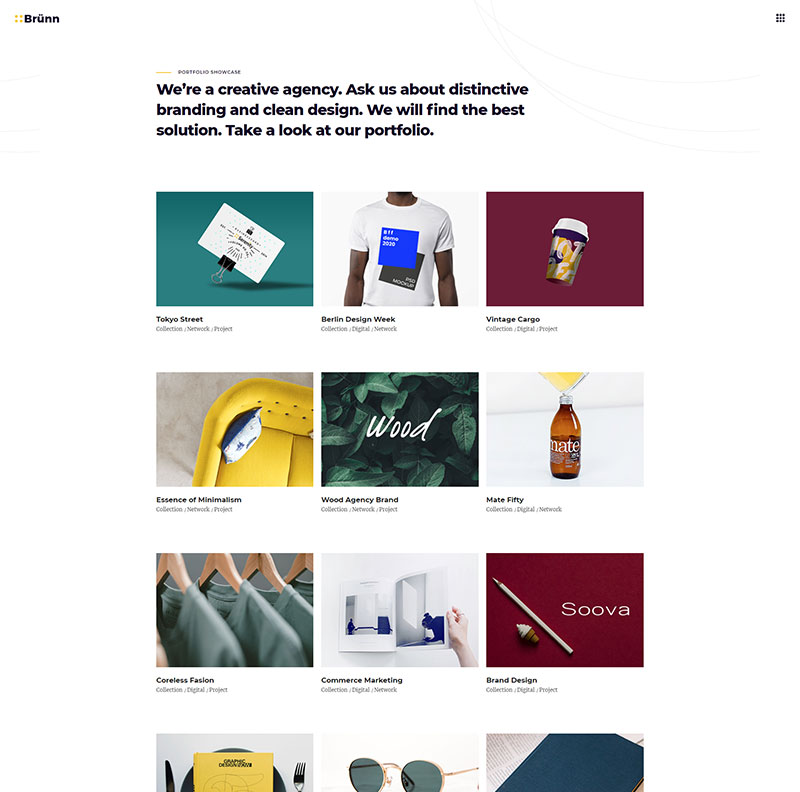Image resolution: width=800 pixels, height=792 pixels.
Task: View the Wood Agency Brand thumbnail
Action: [x=399, y=429]
